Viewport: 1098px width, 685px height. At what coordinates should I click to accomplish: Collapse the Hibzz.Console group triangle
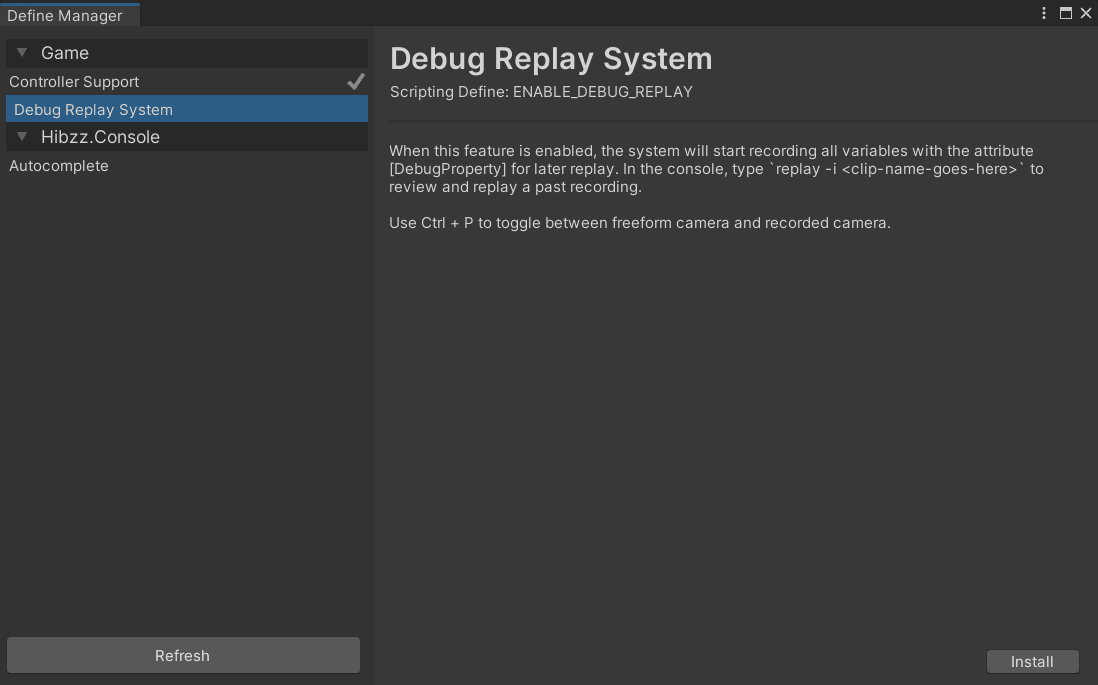[22, 137]
